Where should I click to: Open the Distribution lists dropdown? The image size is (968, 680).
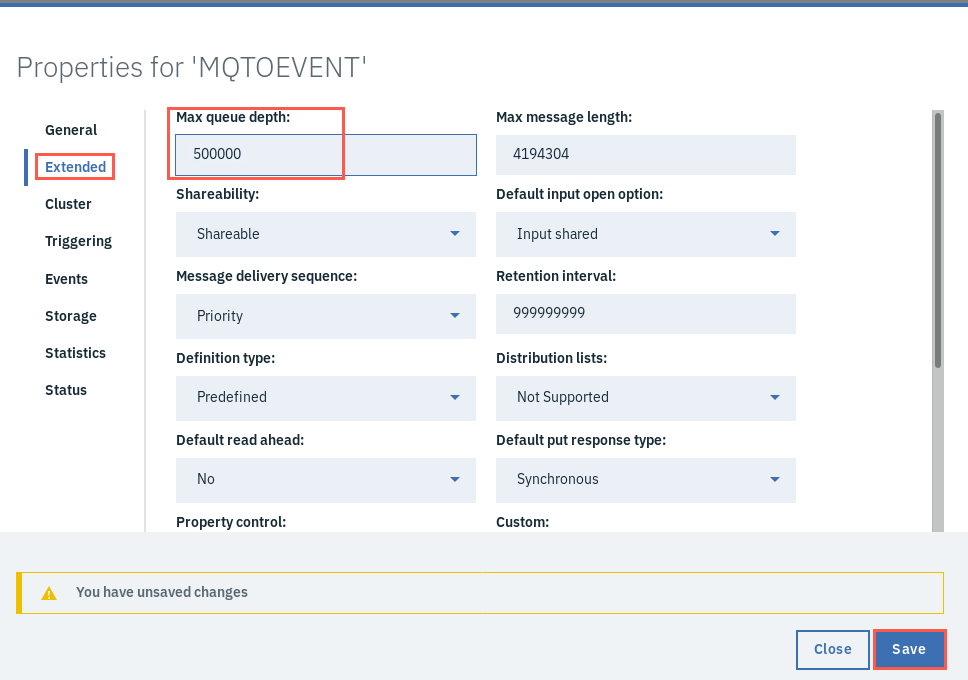point(646,398)
